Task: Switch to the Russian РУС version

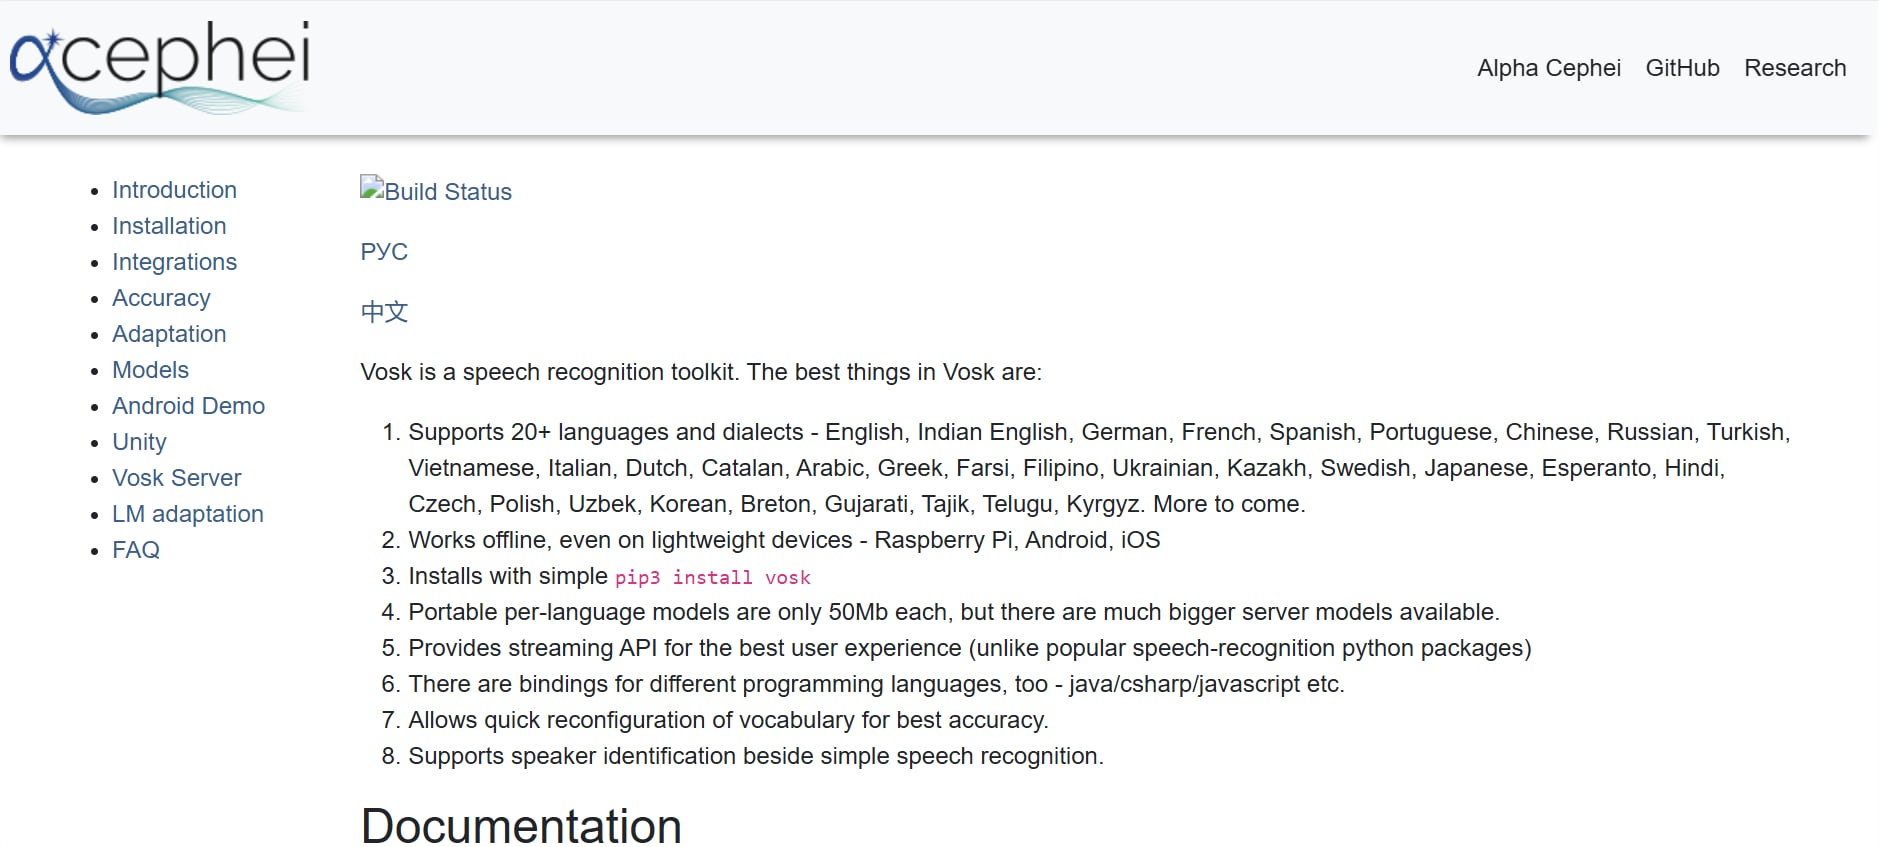Action: [x=384, y=252]
